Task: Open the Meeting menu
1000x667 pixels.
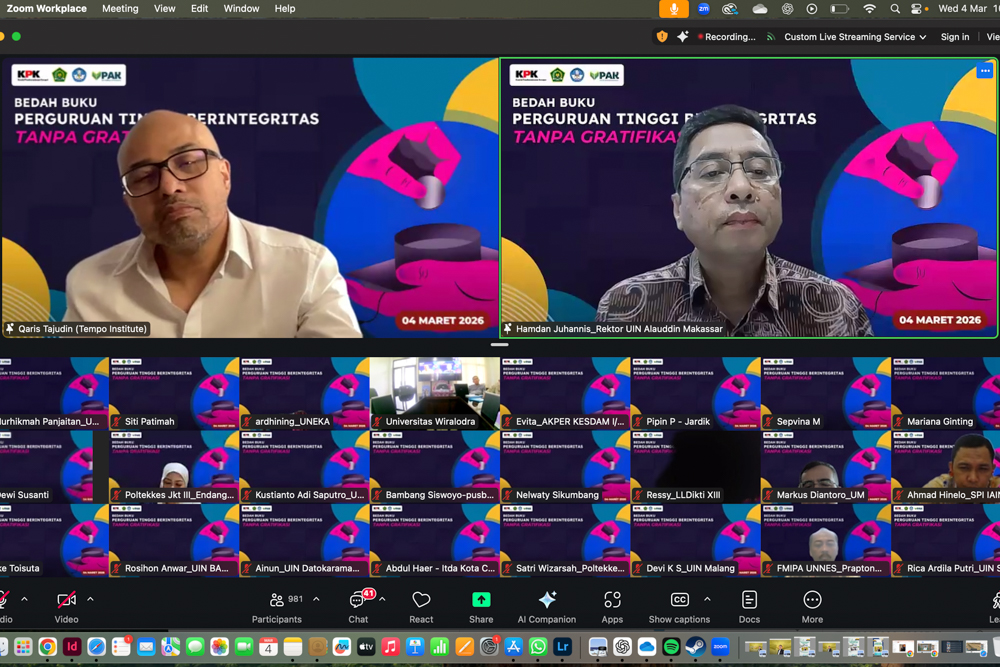Action: click(120, 9)
